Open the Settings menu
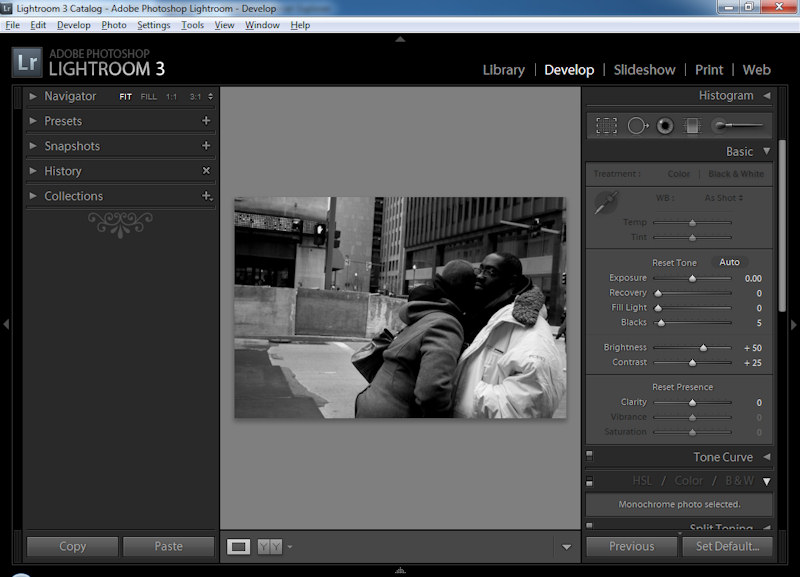Viewport: 800px width, 577px height. pos(154,25)
